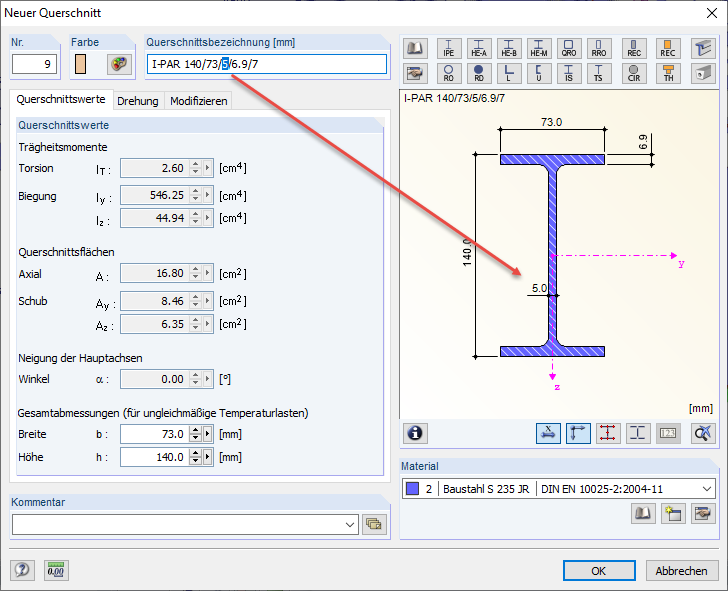This screenshot has height=591, width=728.
Task: Open the arrow menu beside Iy value
Action: [208, 195]
